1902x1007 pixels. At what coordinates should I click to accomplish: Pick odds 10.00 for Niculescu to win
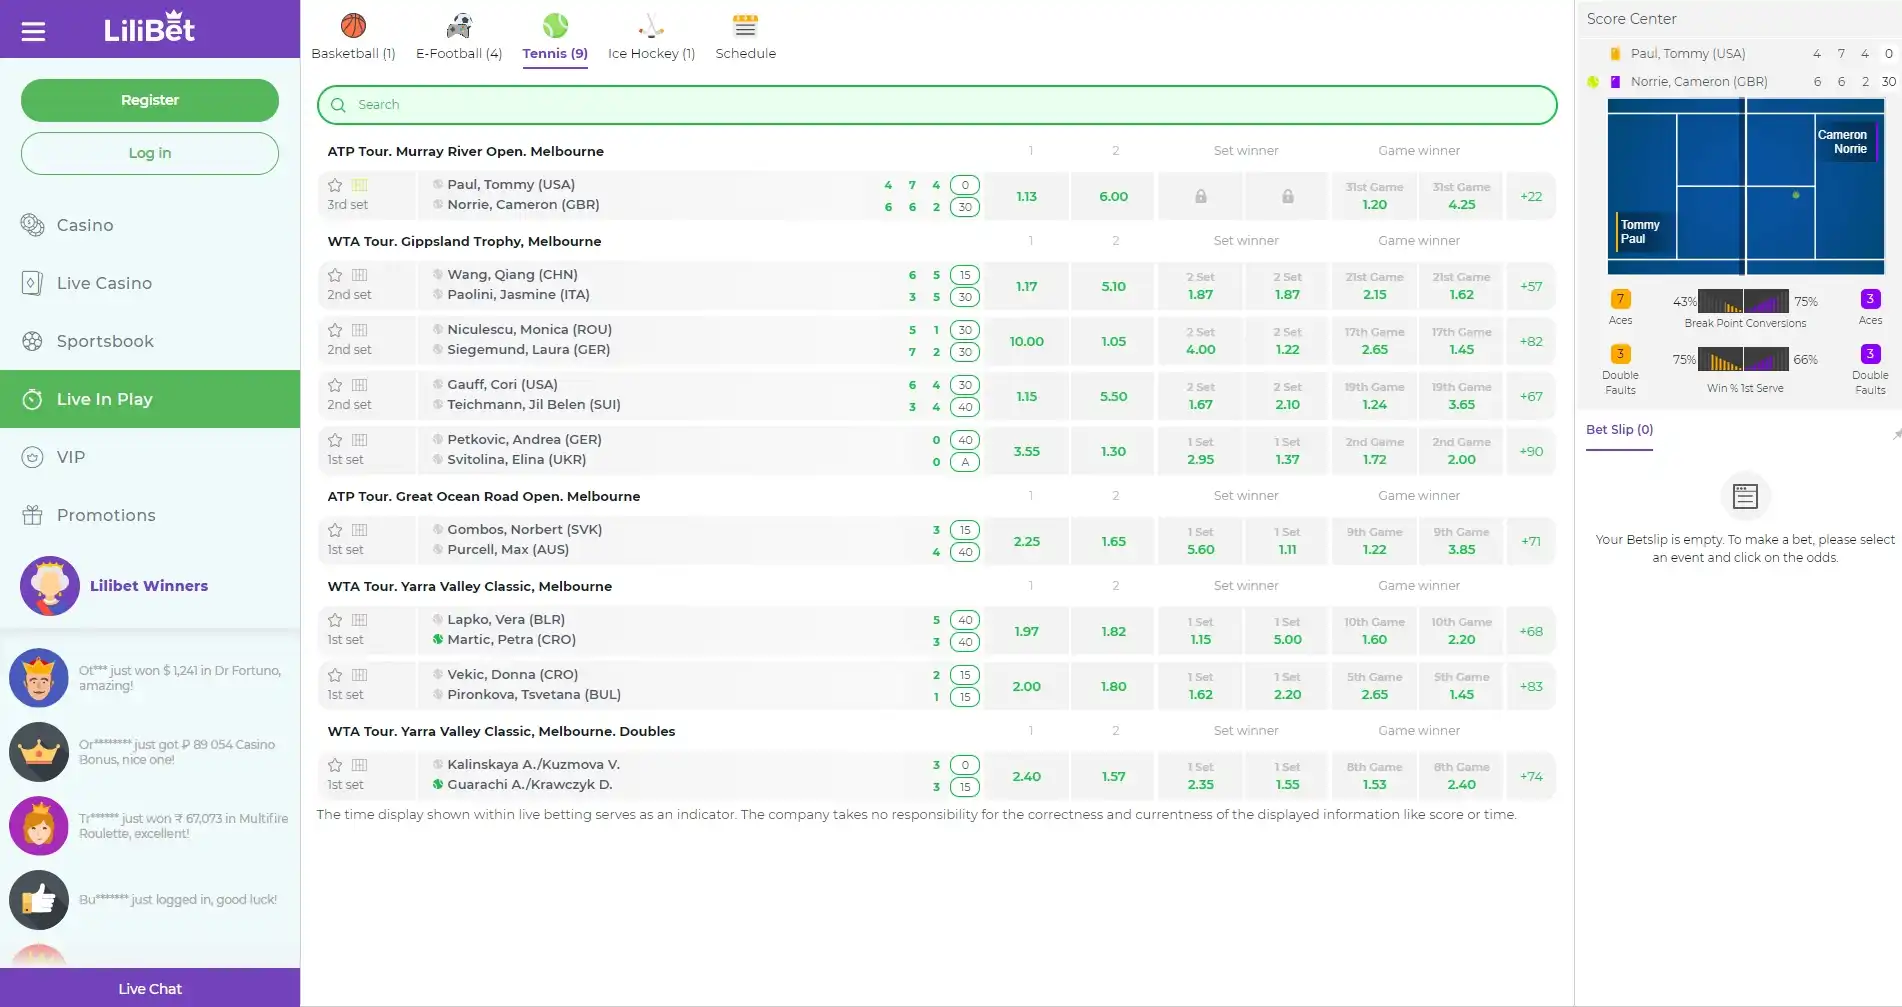pyautogui.click(x=1026, y=341)
